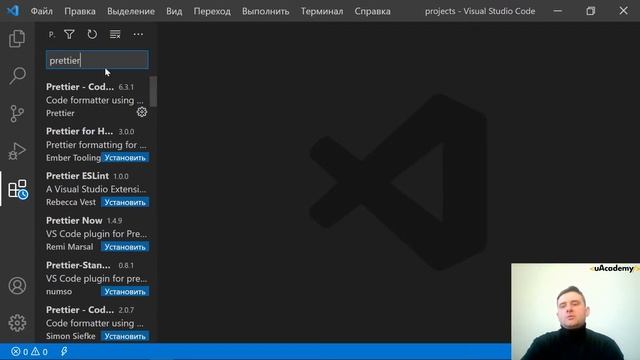Image resolution: width=640 pixels, height=360 pixels.
Task: Click the webcam video overlay thumbnail
Action: [576, 311]
